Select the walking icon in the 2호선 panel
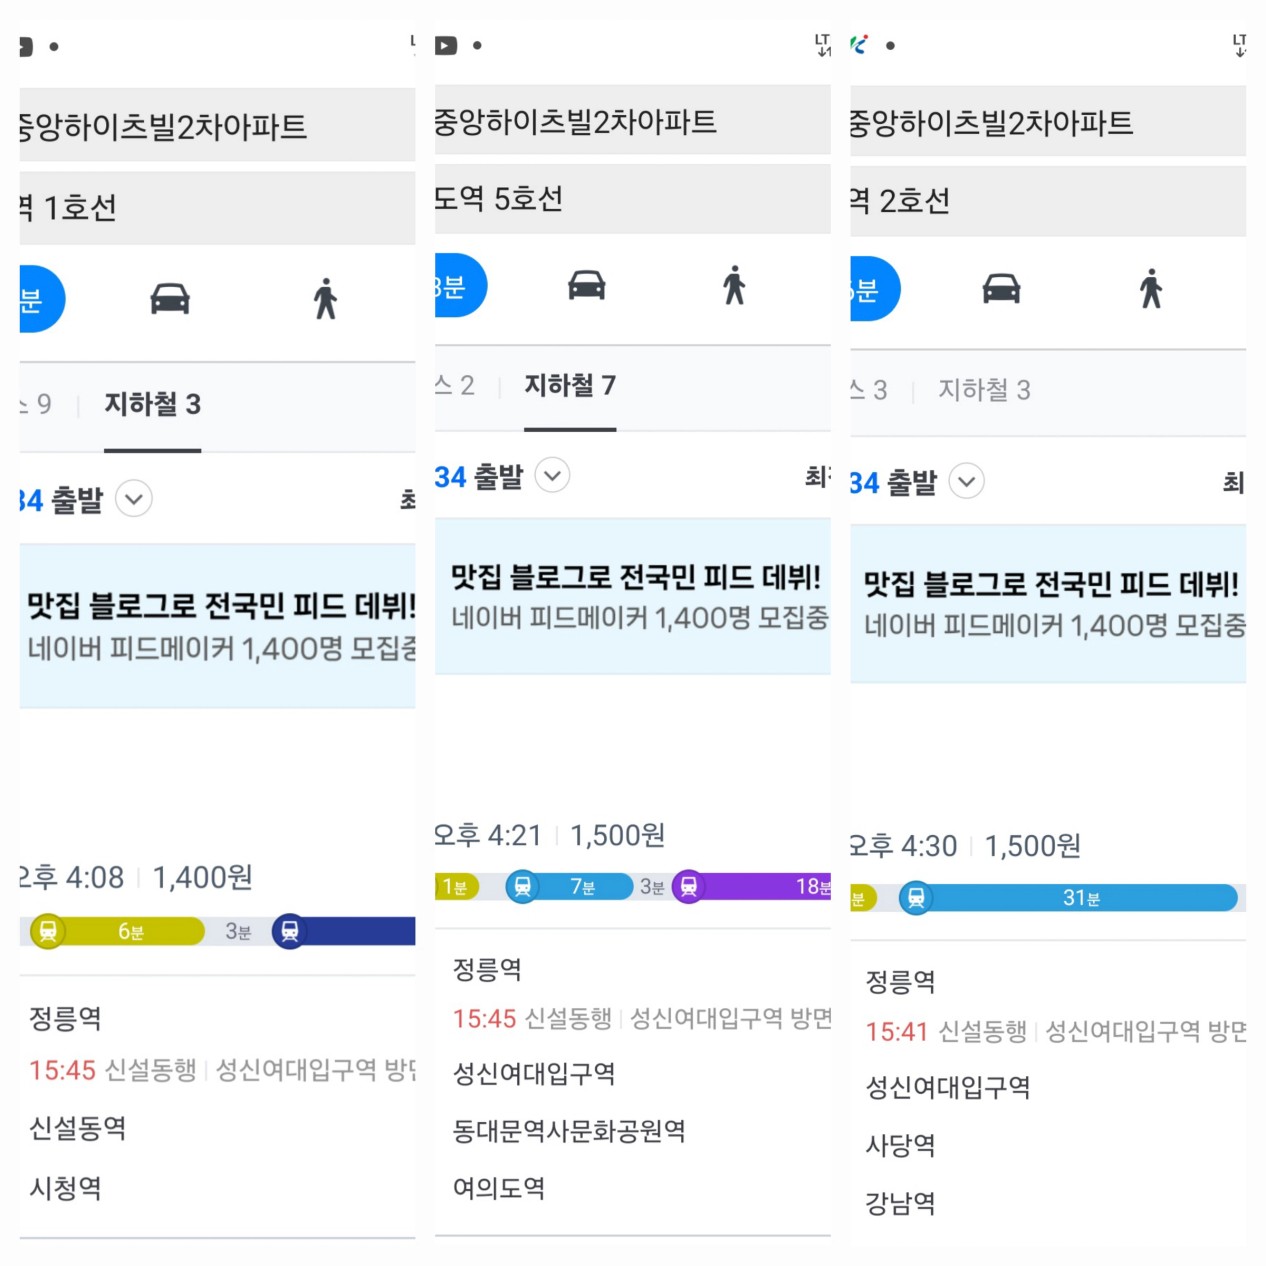Viewport: 1266px width, 1266px height. (x=1151, y=288)
